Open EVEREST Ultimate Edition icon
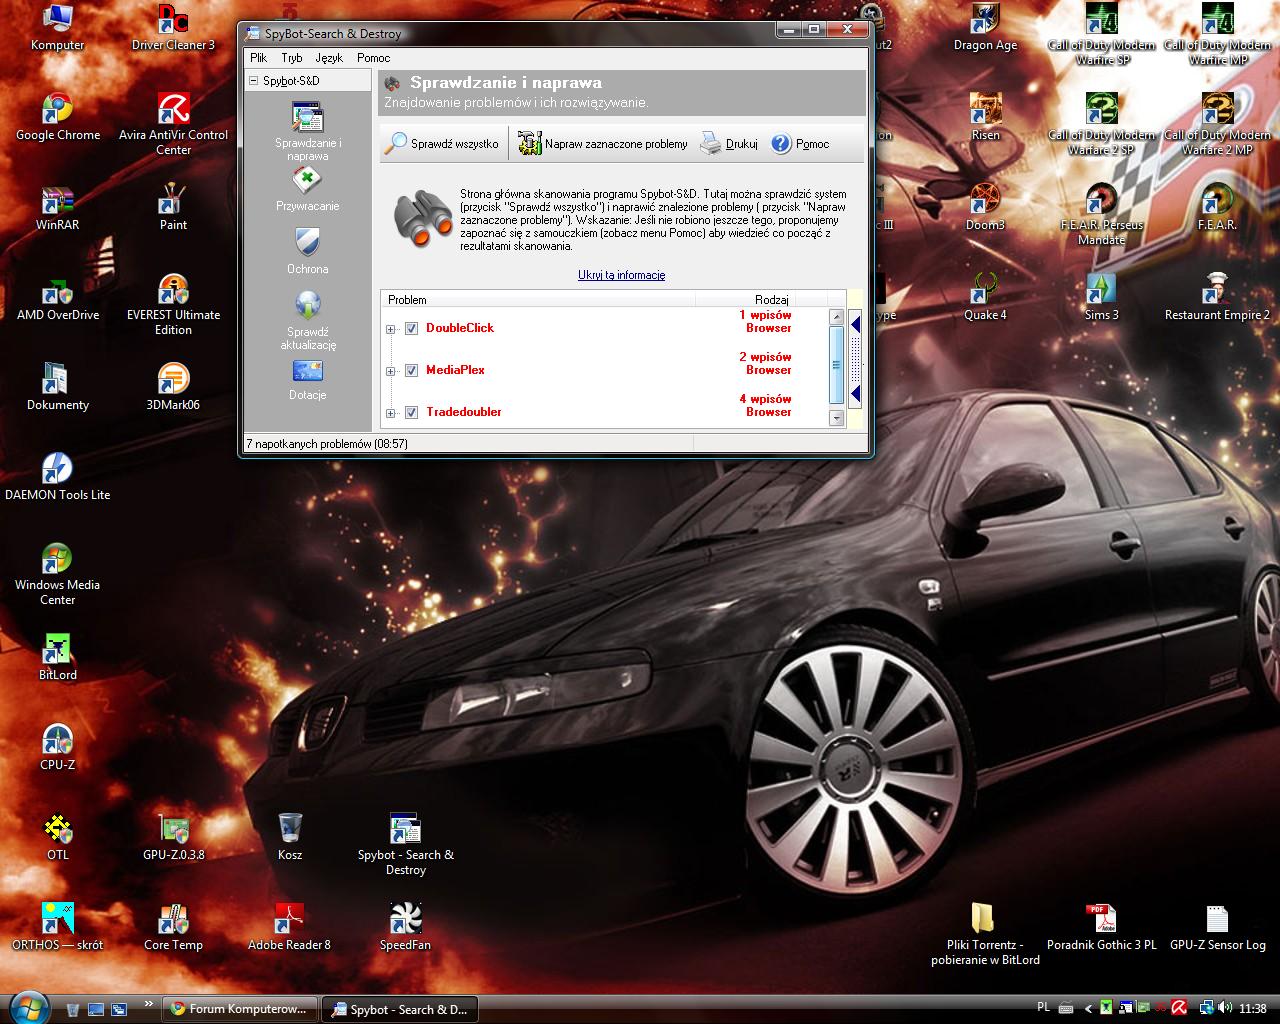Viewport: 1280px width, 1024px height. [x=174, y=304]
